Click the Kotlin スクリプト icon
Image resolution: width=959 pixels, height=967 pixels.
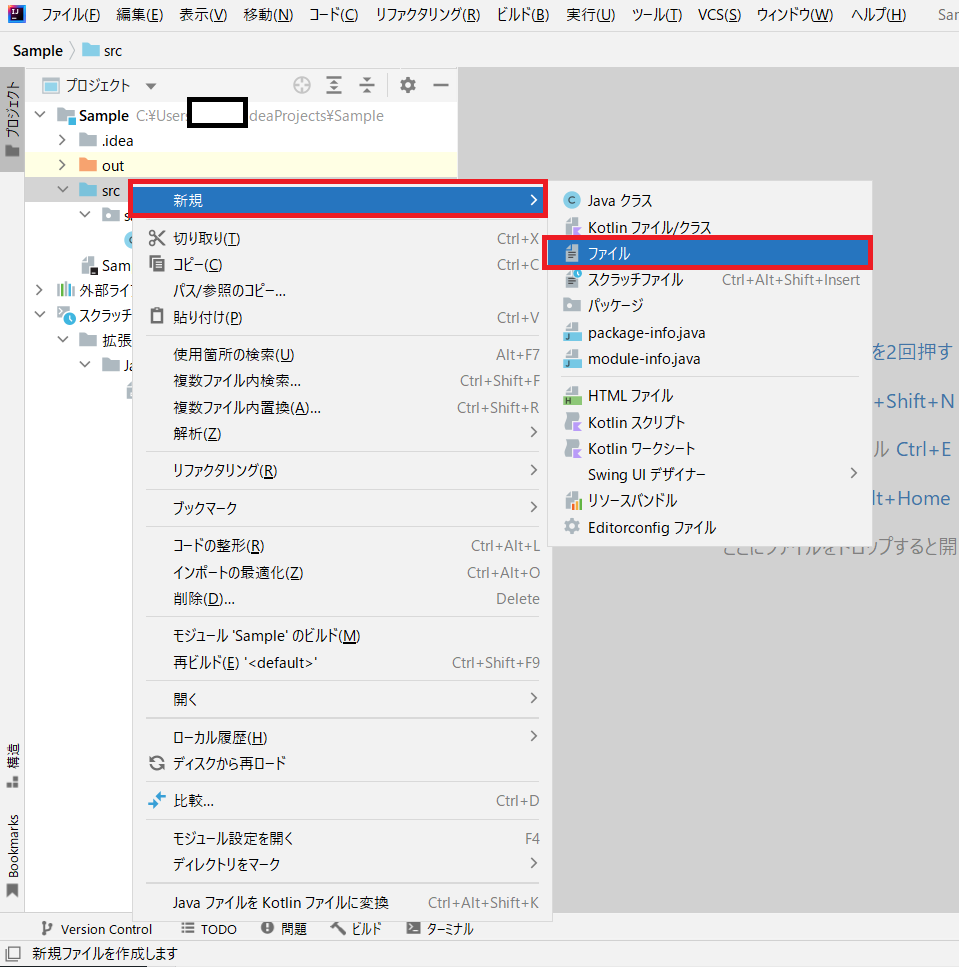(572, 422)
